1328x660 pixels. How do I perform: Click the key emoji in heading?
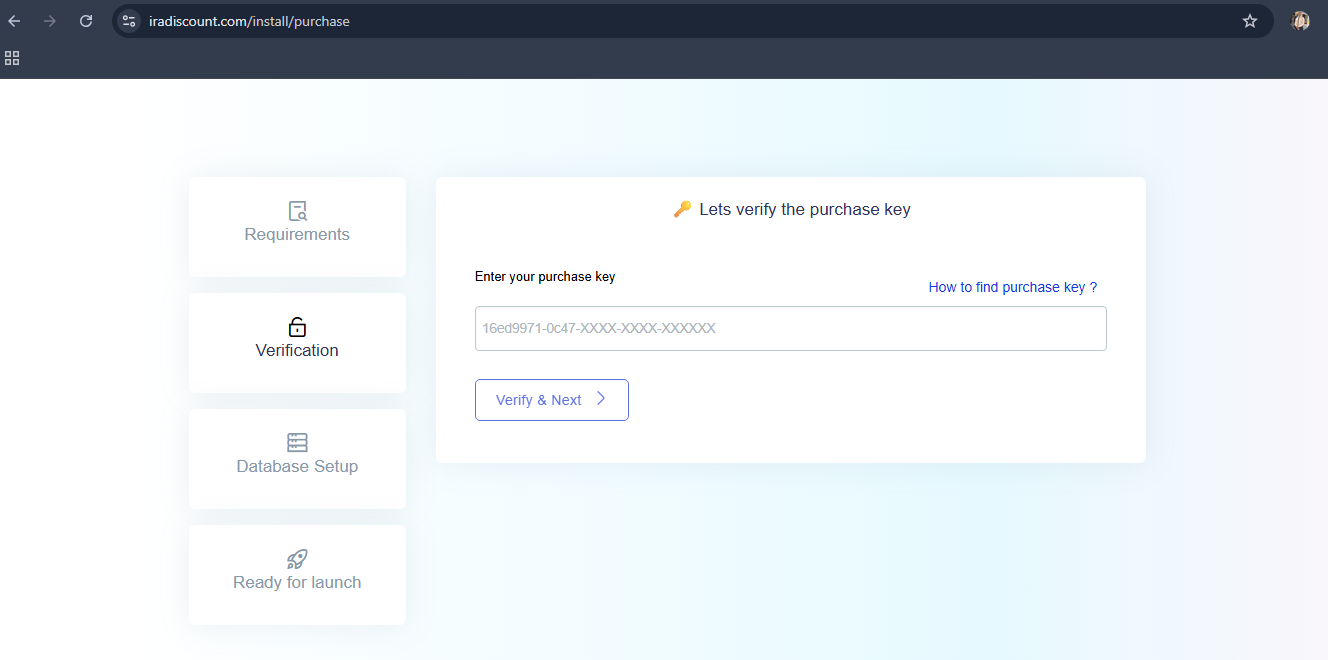click(682, 209)
